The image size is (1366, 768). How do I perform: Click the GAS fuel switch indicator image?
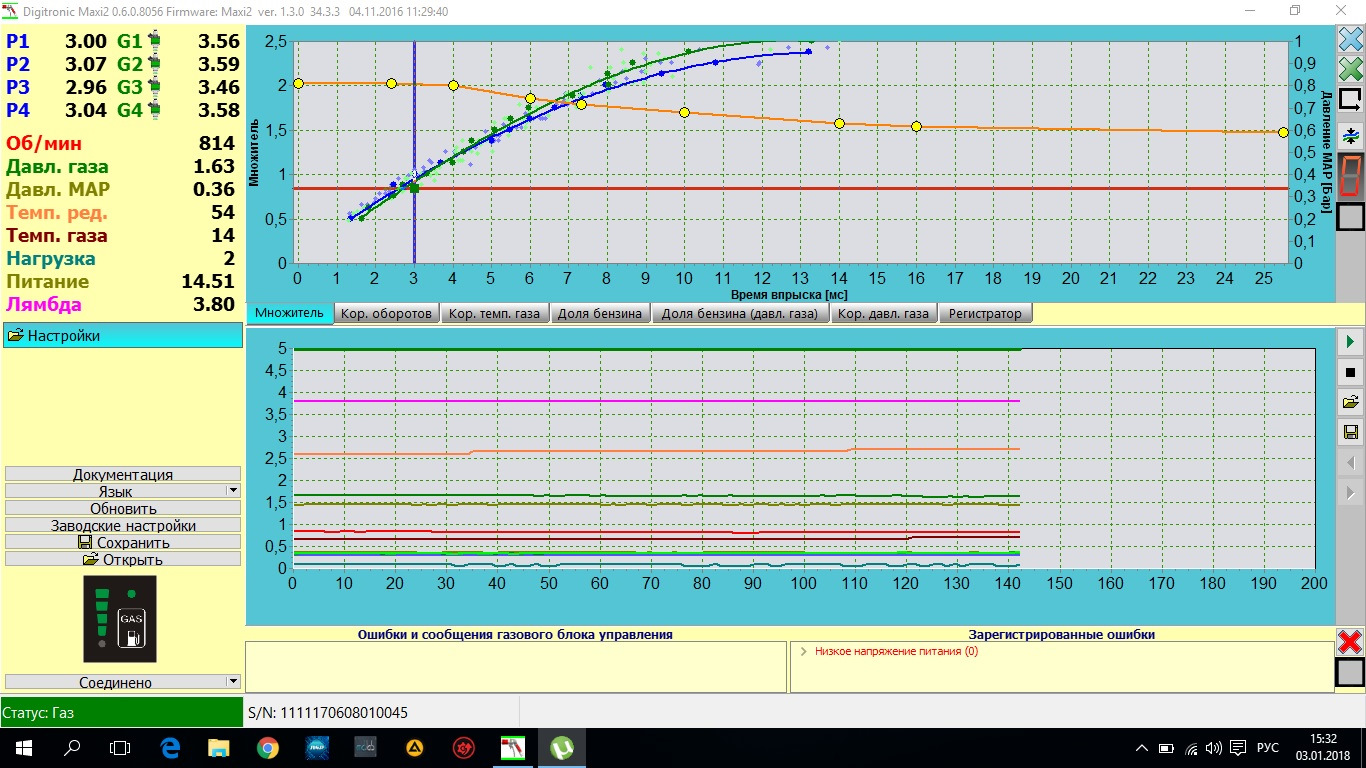(120, 618)
